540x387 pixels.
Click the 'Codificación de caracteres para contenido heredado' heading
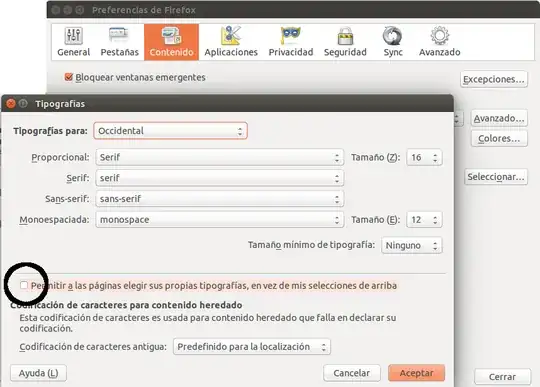tap(126, 305)
